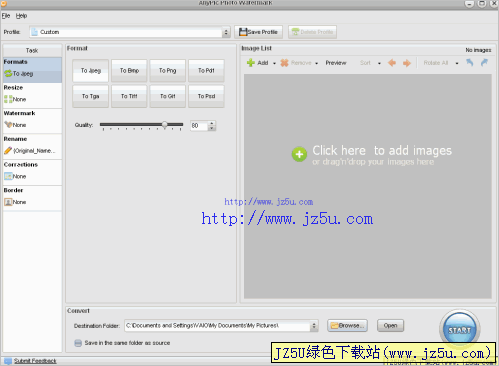Click the blue START button
The image size is (499, 366).
460,330
